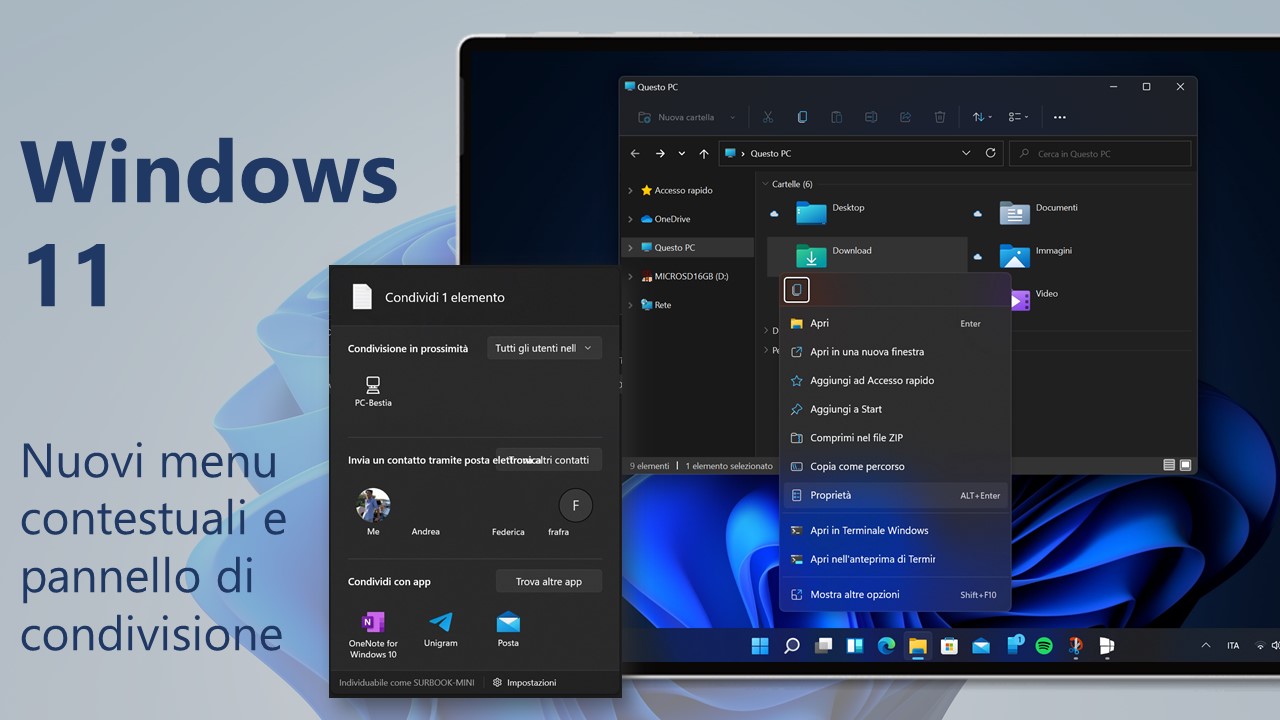This screenshot has width=1280, height=720.
Task: Open the Immagini folder
Action: pyautogui.click(x=1035, y=255)
